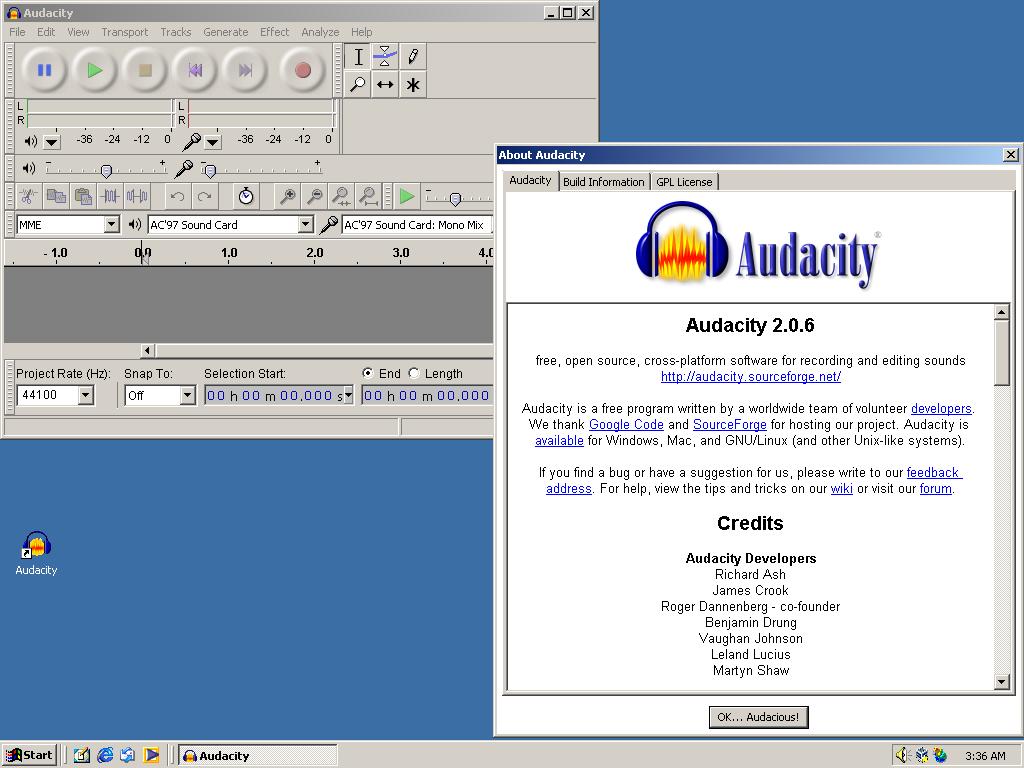Screen dimensions: 1024x768
Task: Click the red Record button
Action: click(x=302, y=70)
